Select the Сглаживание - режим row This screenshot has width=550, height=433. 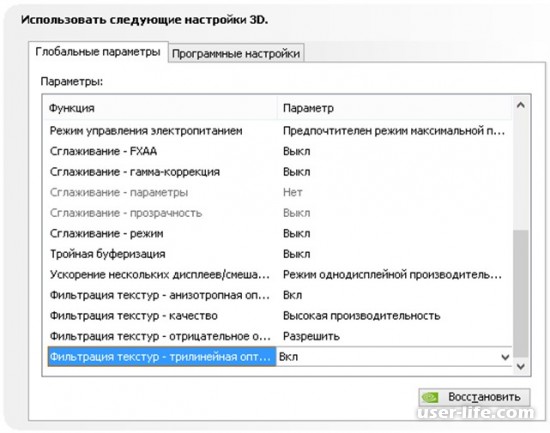[x=280, y=233]
